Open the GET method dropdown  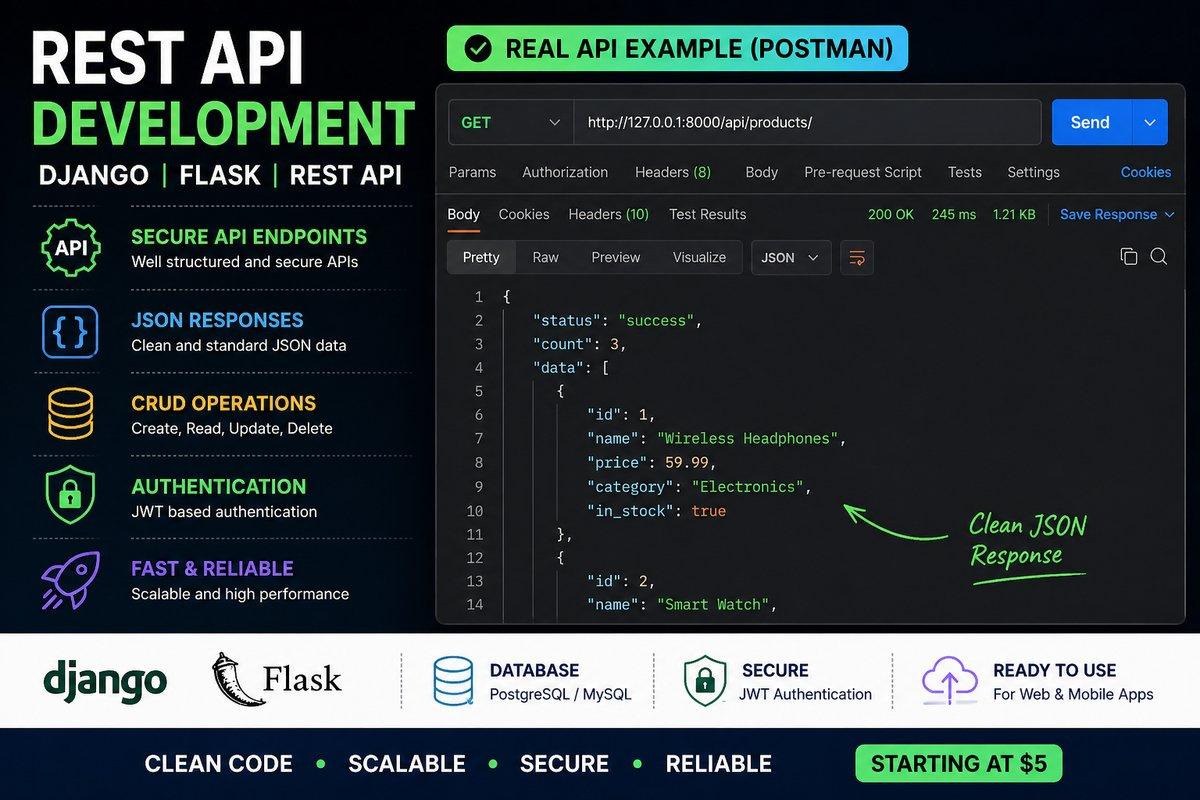point(510,122)
